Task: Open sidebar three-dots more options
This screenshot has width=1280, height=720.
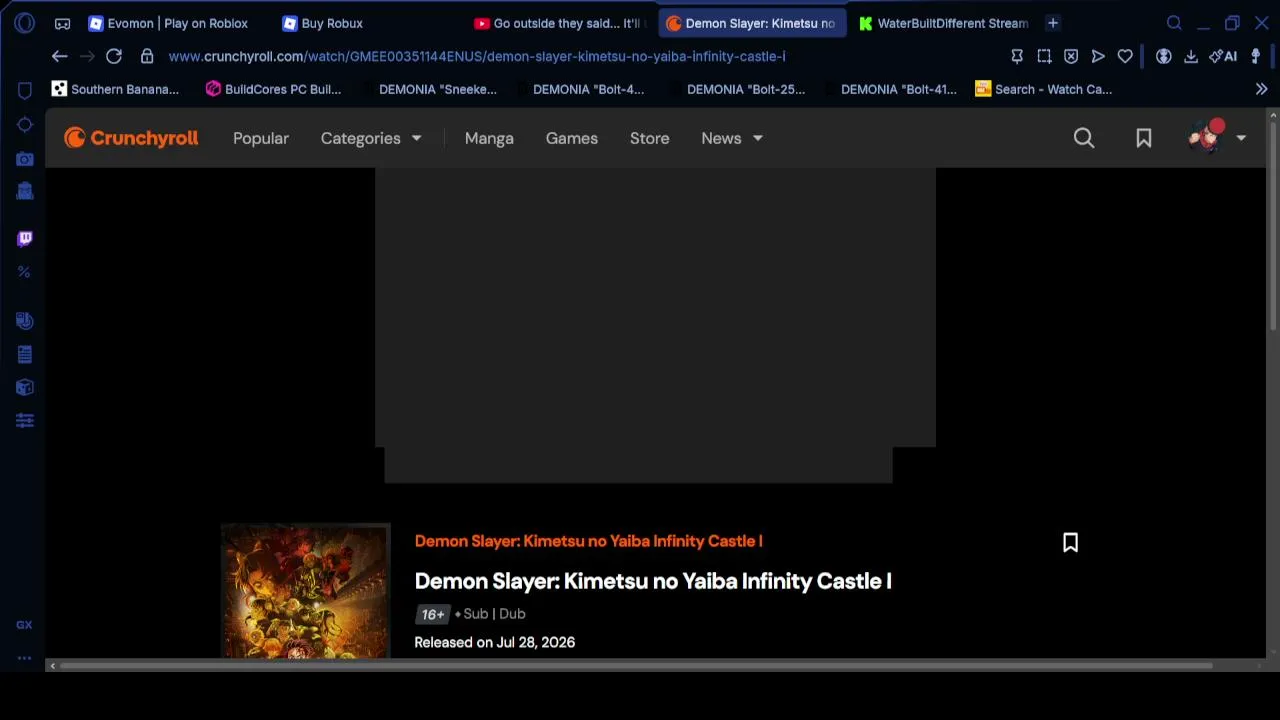Action: [24, 658]
